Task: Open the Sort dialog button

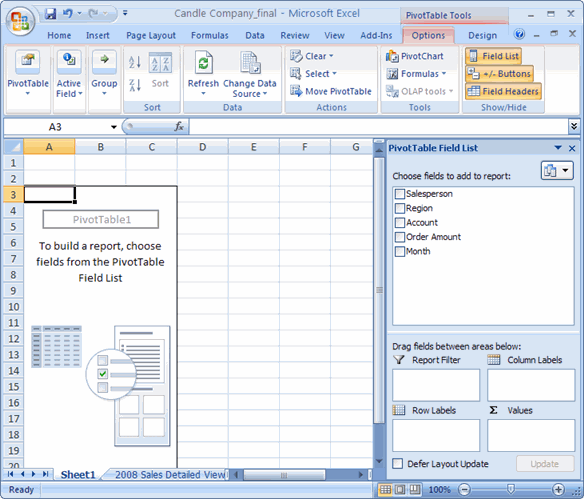Action: click(160, 71)
